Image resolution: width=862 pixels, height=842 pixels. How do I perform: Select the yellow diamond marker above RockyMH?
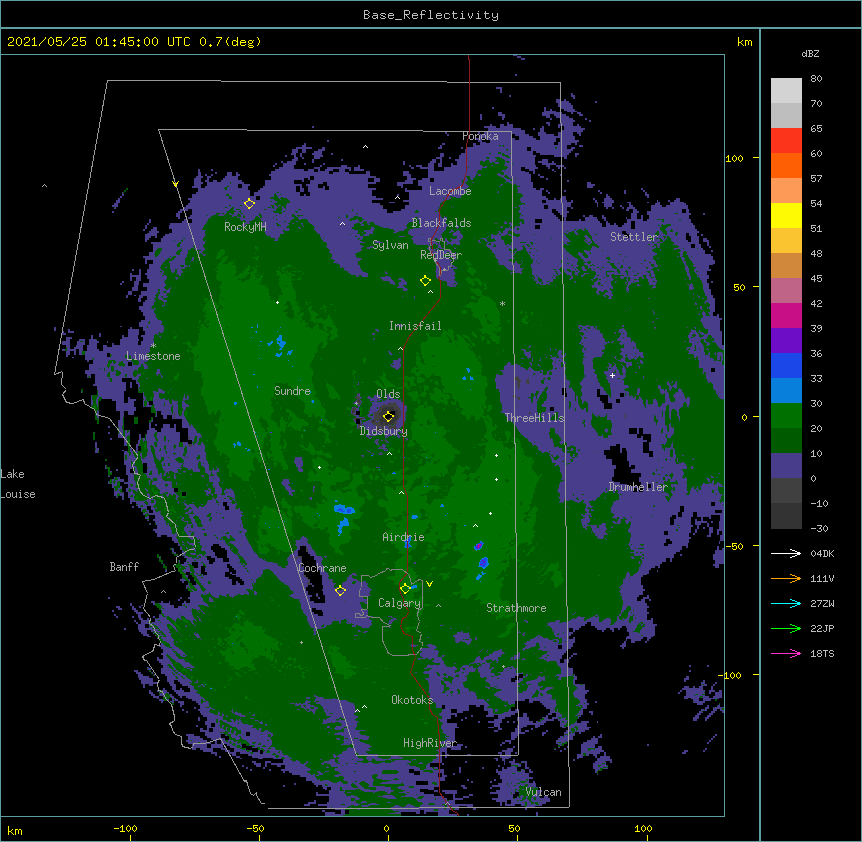249,203
